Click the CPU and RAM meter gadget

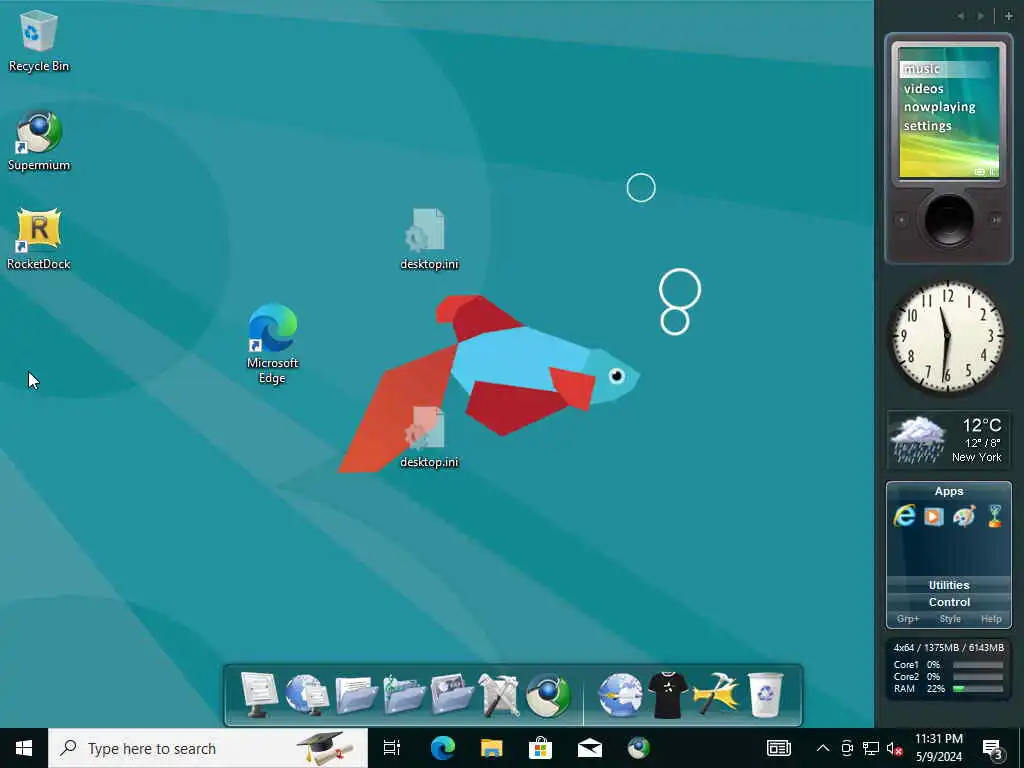[948, 668]
